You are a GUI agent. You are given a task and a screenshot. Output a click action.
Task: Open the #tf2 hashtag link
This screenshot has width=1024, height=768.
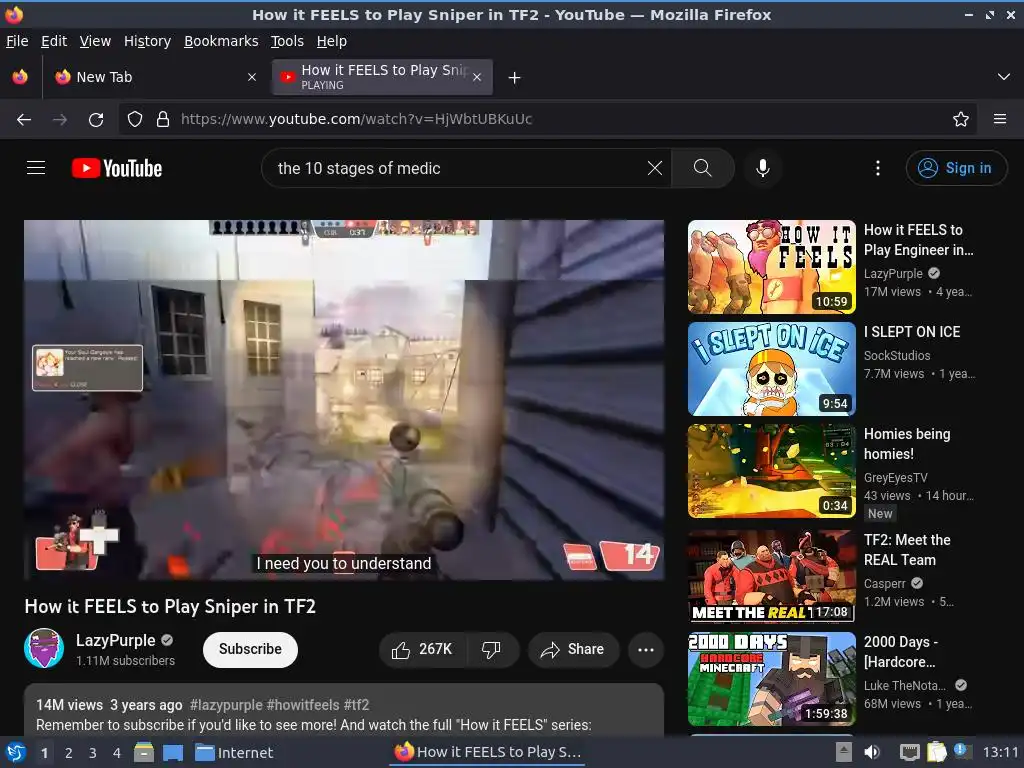click(x=357, y=705)
